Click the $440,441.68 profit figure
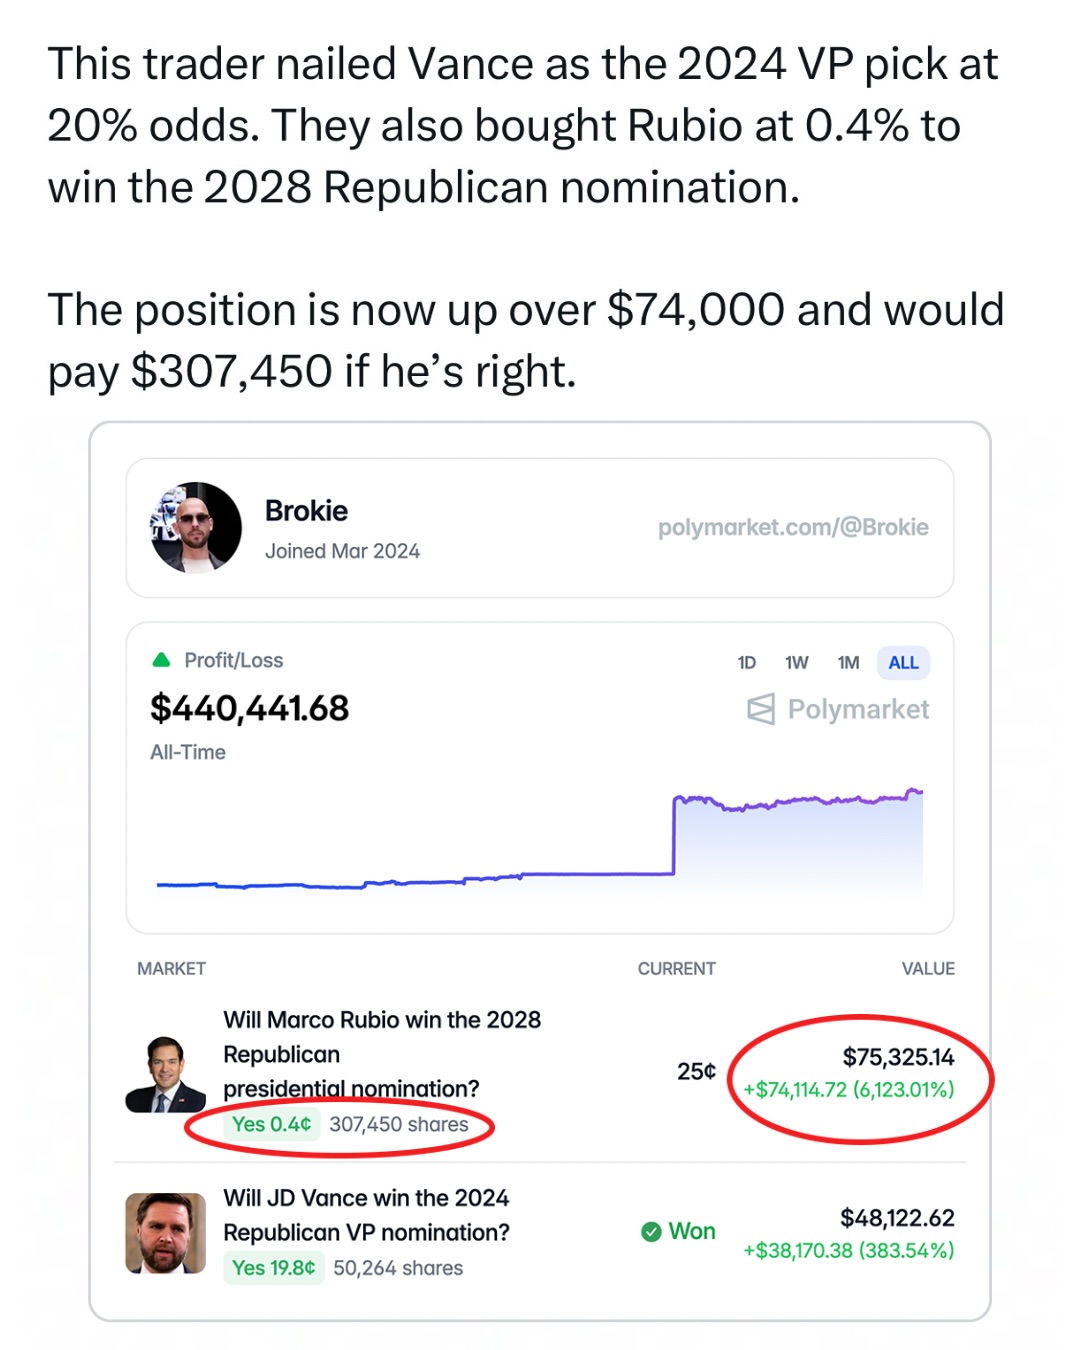Screen dimensions: 1080x1350 250,709
